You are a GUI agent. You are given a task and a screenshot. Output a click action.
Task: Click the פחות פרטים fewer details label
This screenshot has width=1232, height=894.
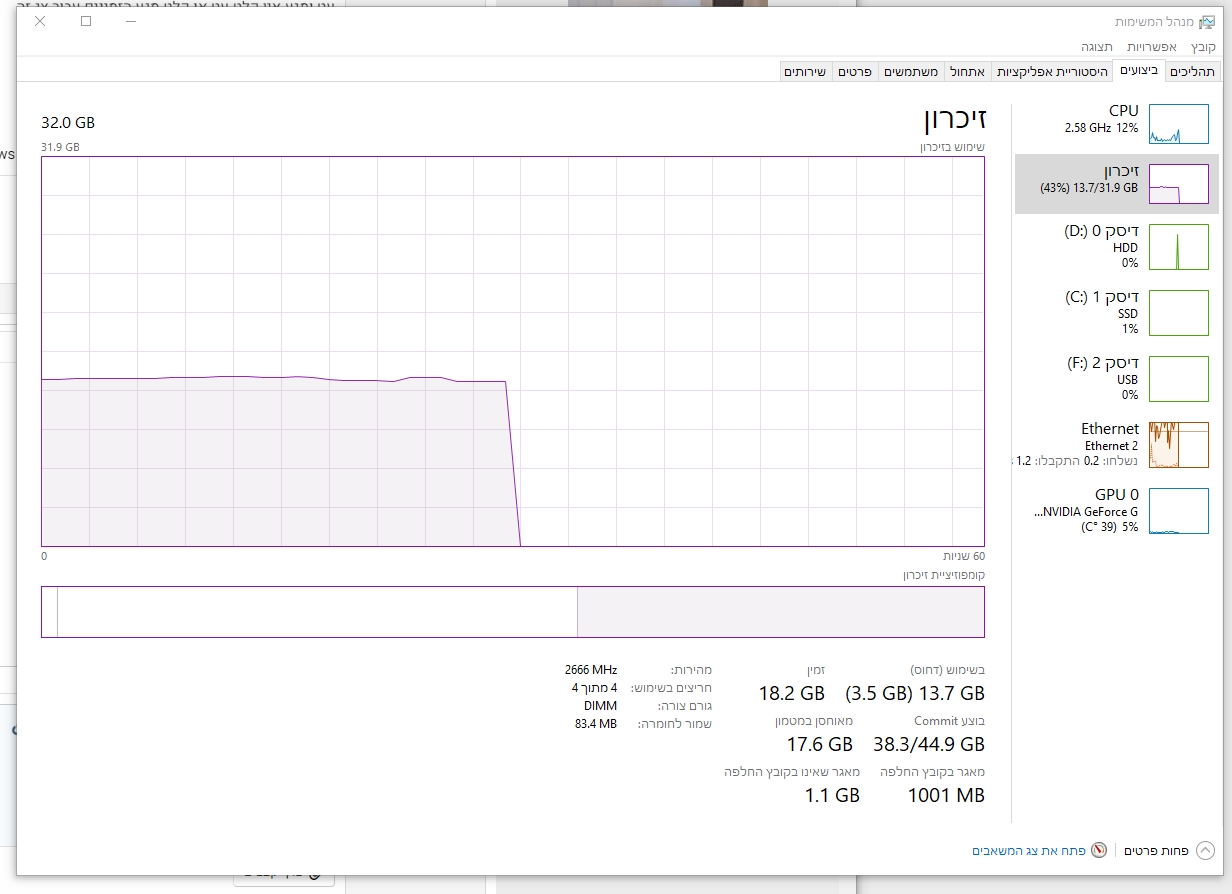click(1156, 850)
